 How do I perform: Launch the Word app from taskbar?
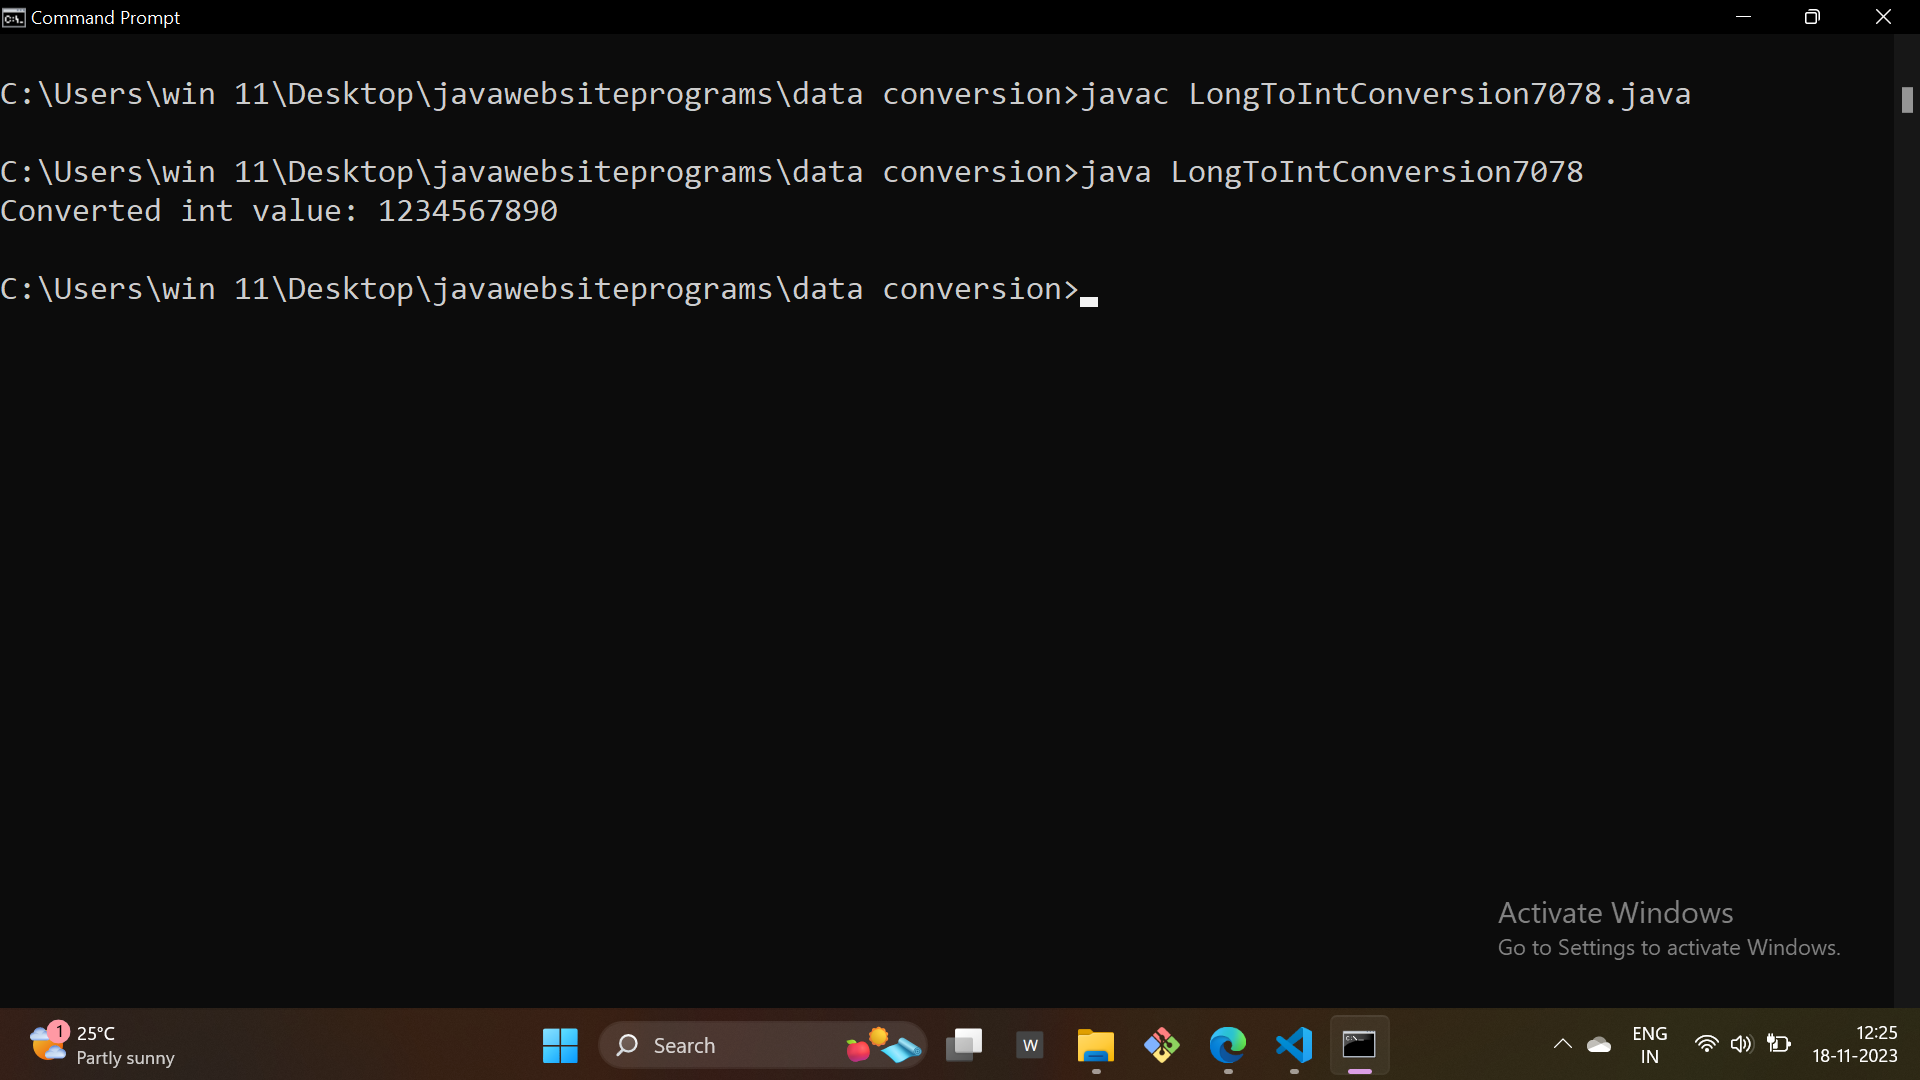[x=1030, y=1046]
